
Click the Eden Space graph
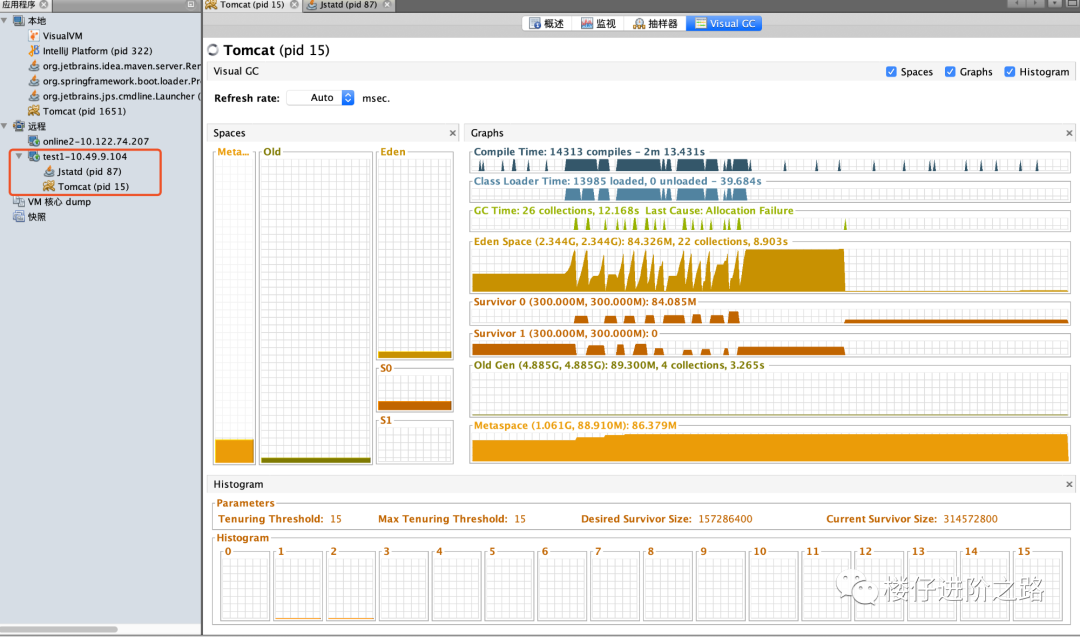(769, 269)
